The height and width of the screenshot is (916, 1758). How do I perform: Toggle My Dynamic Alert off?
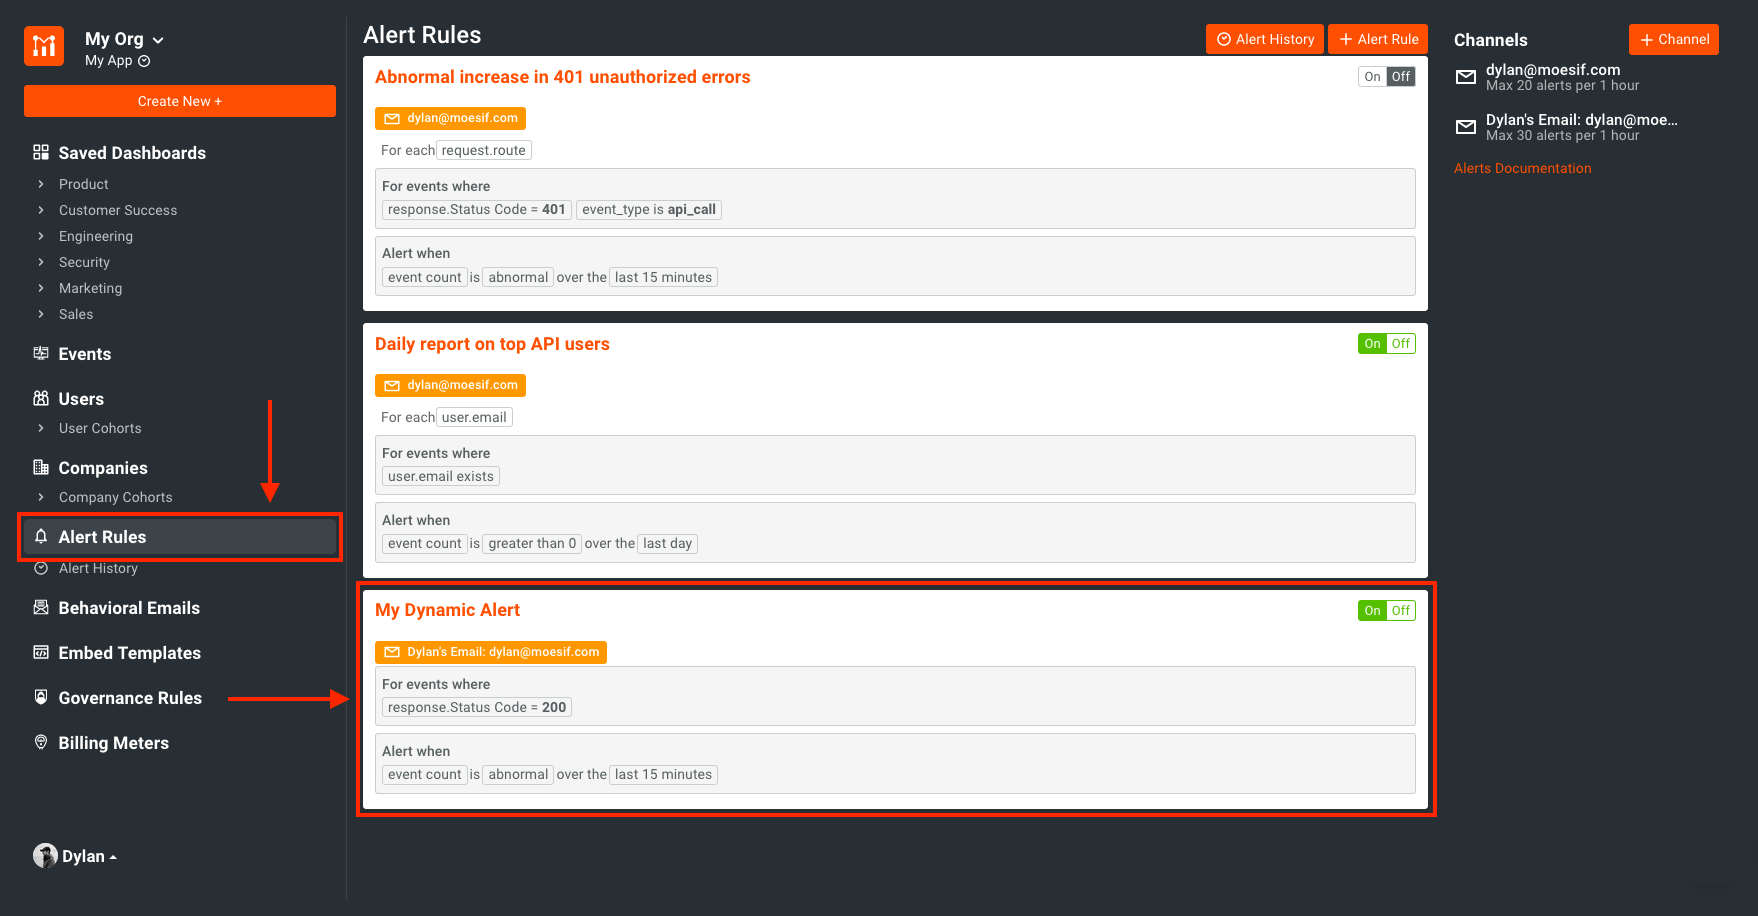(x=1400, y=610)
